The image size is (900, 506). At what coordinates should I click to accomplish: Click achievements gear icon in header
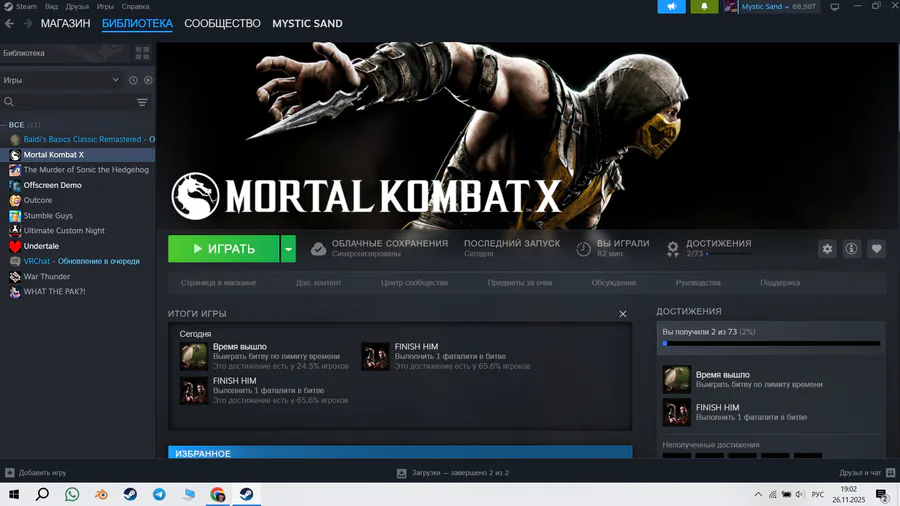coord(673,249)
